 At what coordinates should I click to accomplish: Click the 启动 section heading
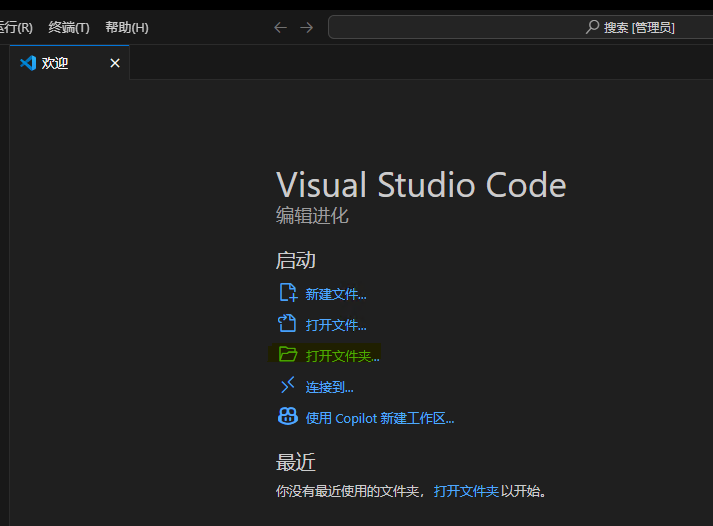(x=296, y=260)
